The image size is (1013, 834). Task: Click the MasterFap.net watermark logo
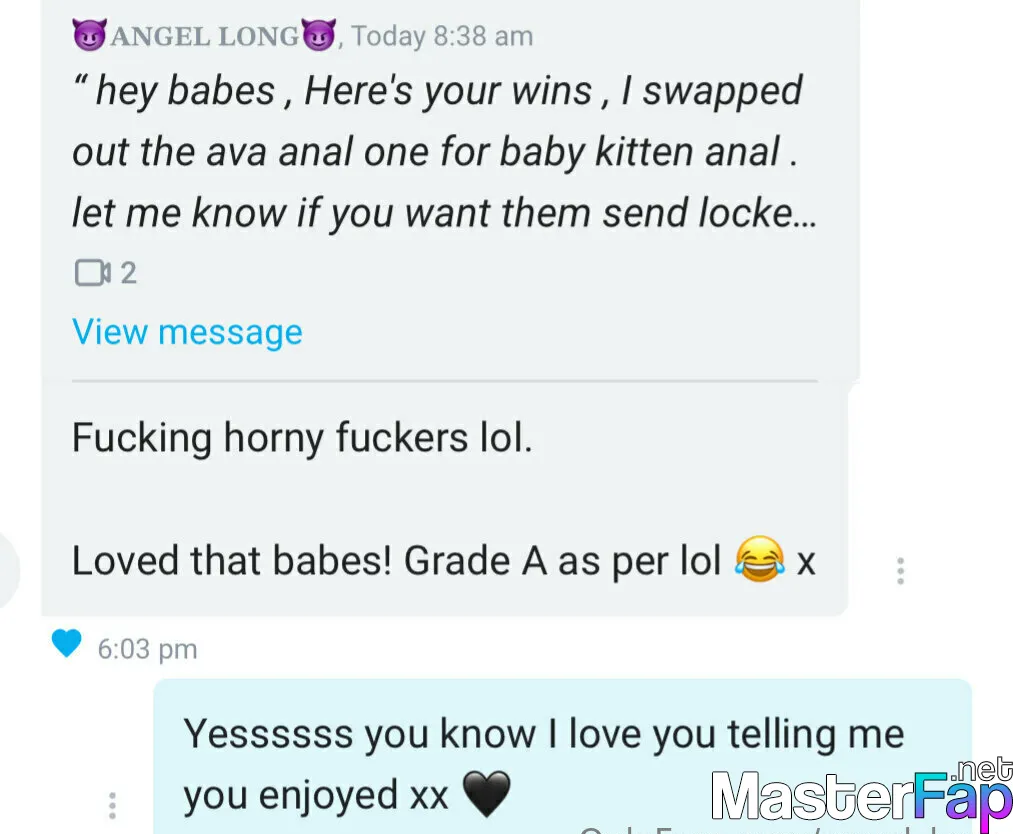[862, 795]
